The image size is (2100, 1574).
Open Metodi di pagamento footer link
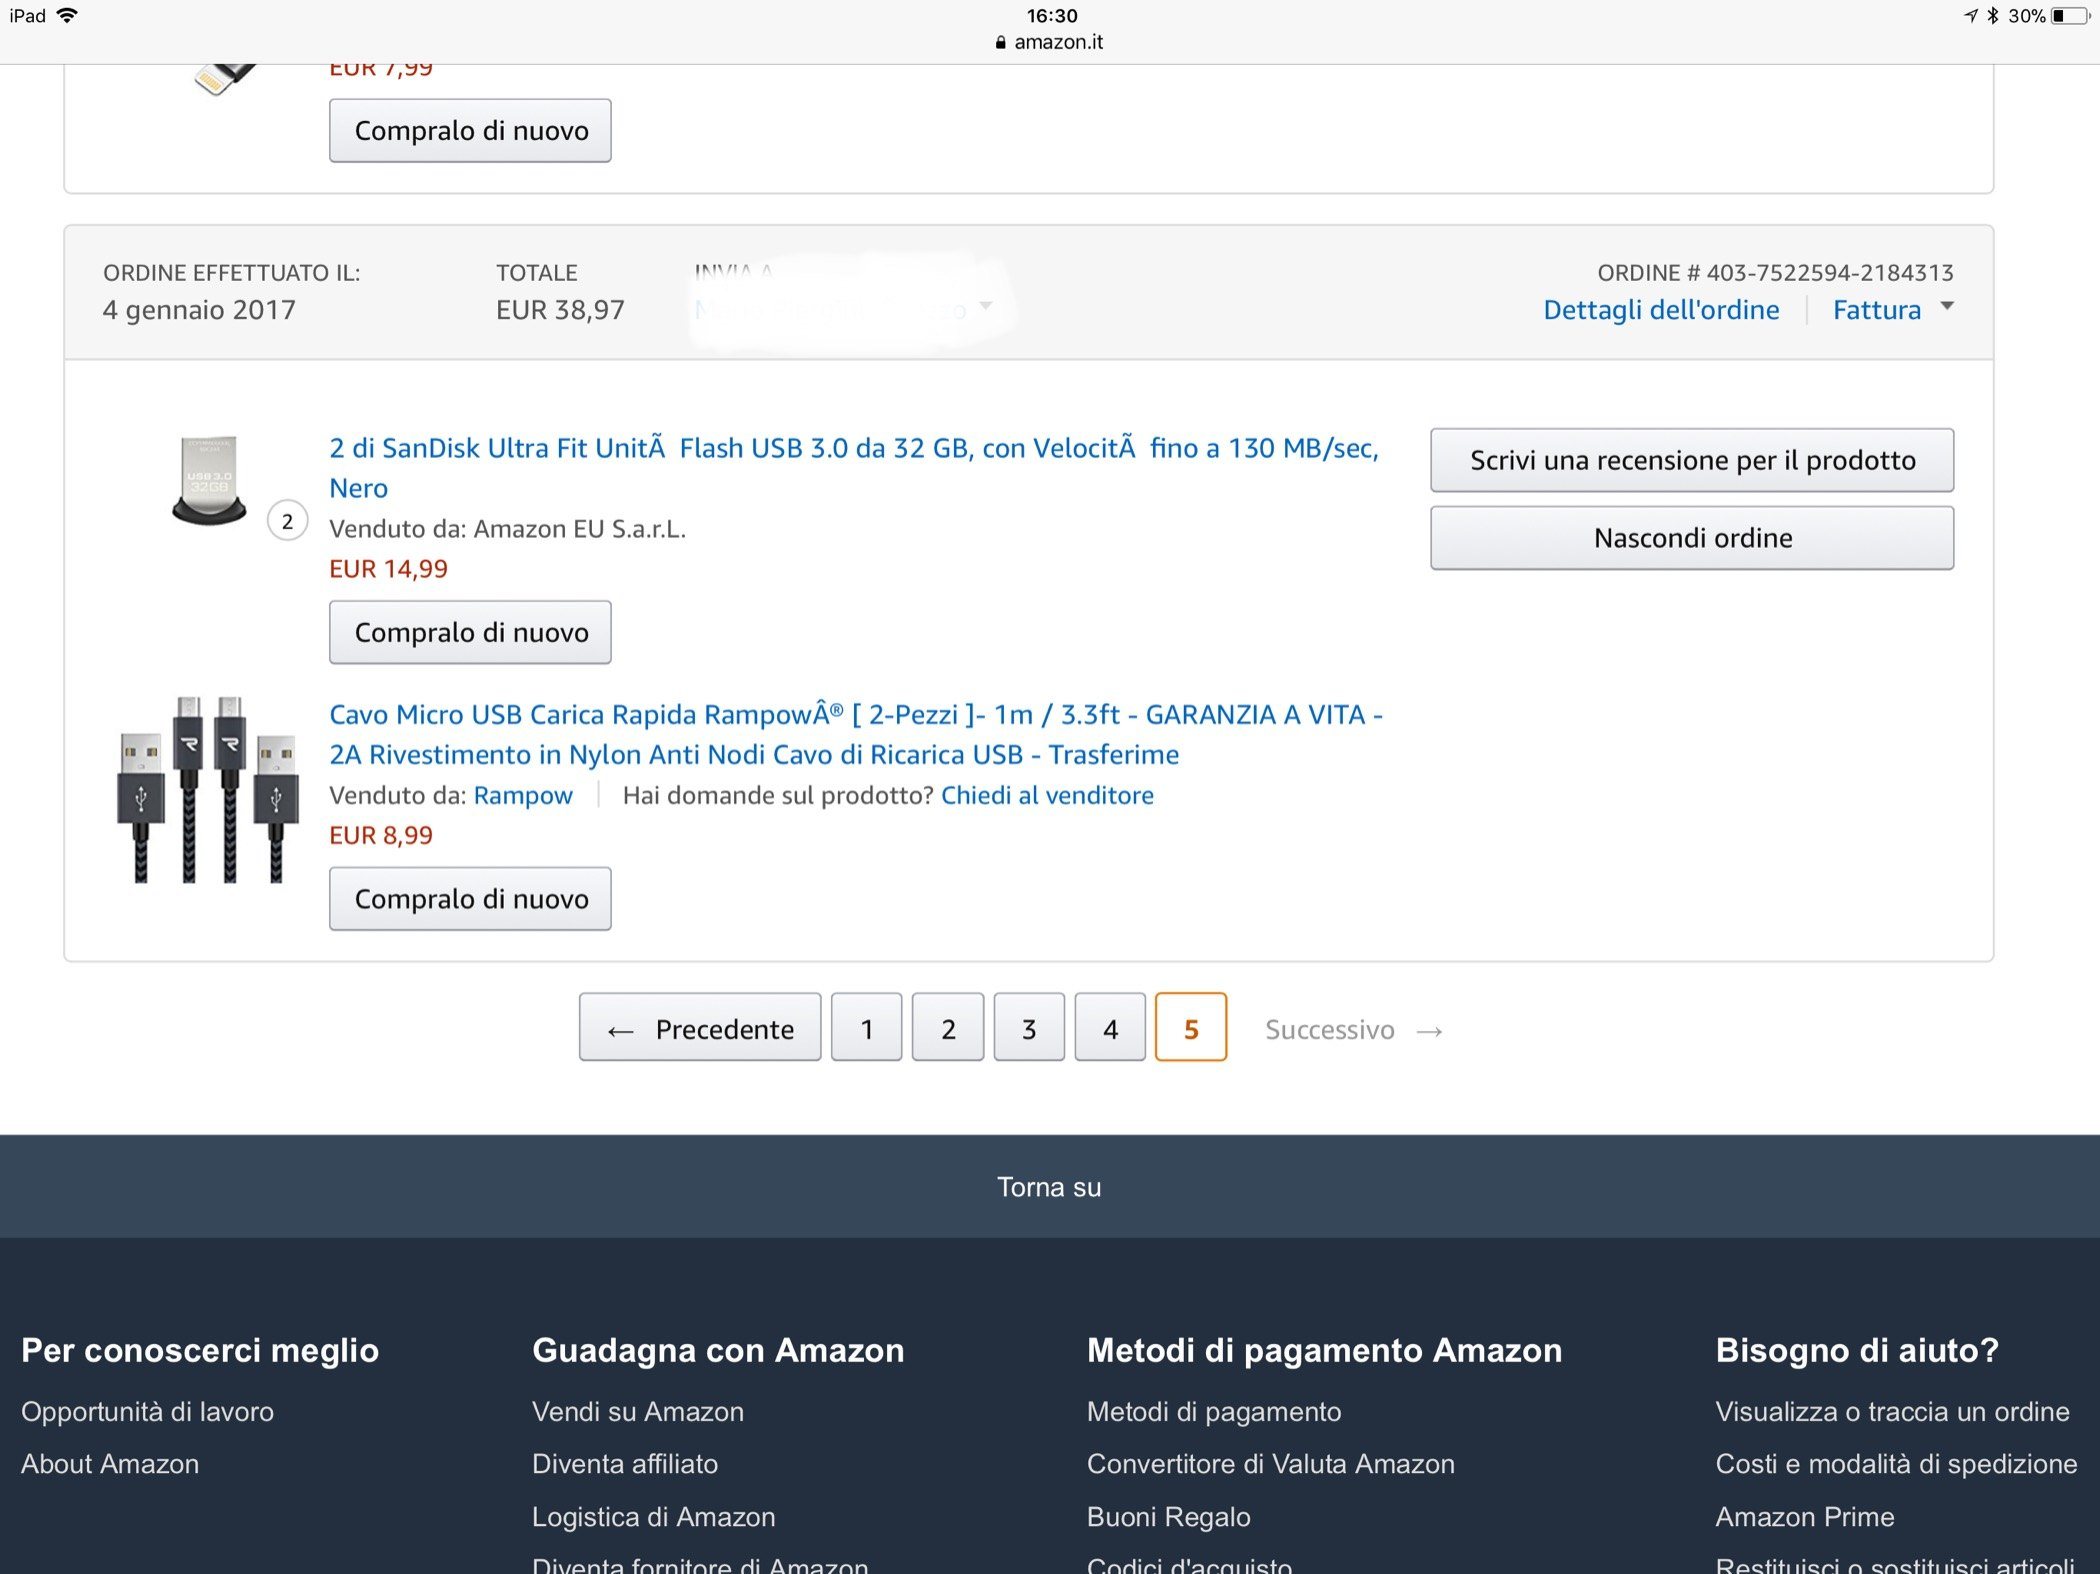point(1214,1411)
